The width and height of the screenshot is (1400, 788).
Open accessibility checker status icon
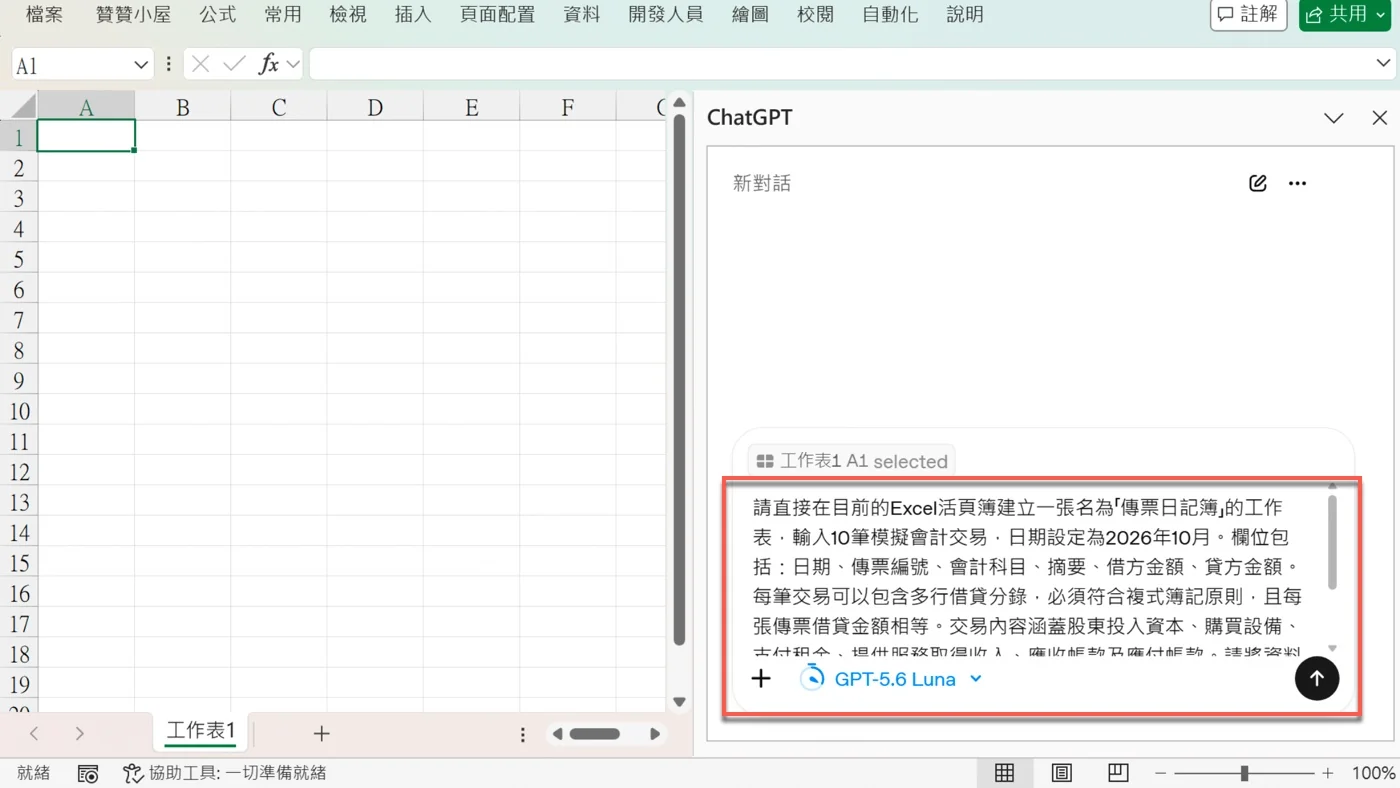(133, 773)
